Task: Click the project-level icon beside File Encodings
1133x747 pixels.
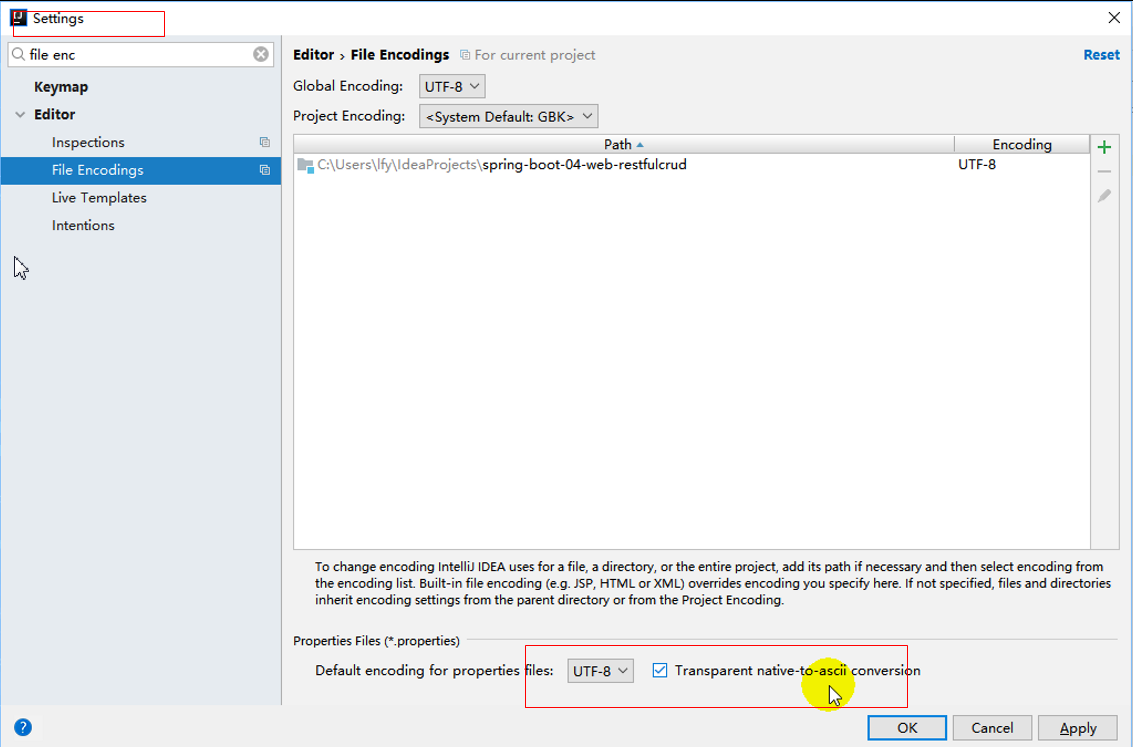Action: 264,170
